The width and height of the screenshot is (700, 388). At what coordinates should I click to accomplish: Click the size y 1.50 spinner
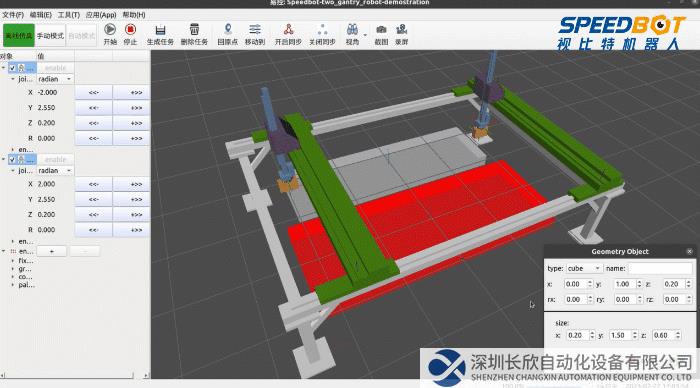(623, 335)
